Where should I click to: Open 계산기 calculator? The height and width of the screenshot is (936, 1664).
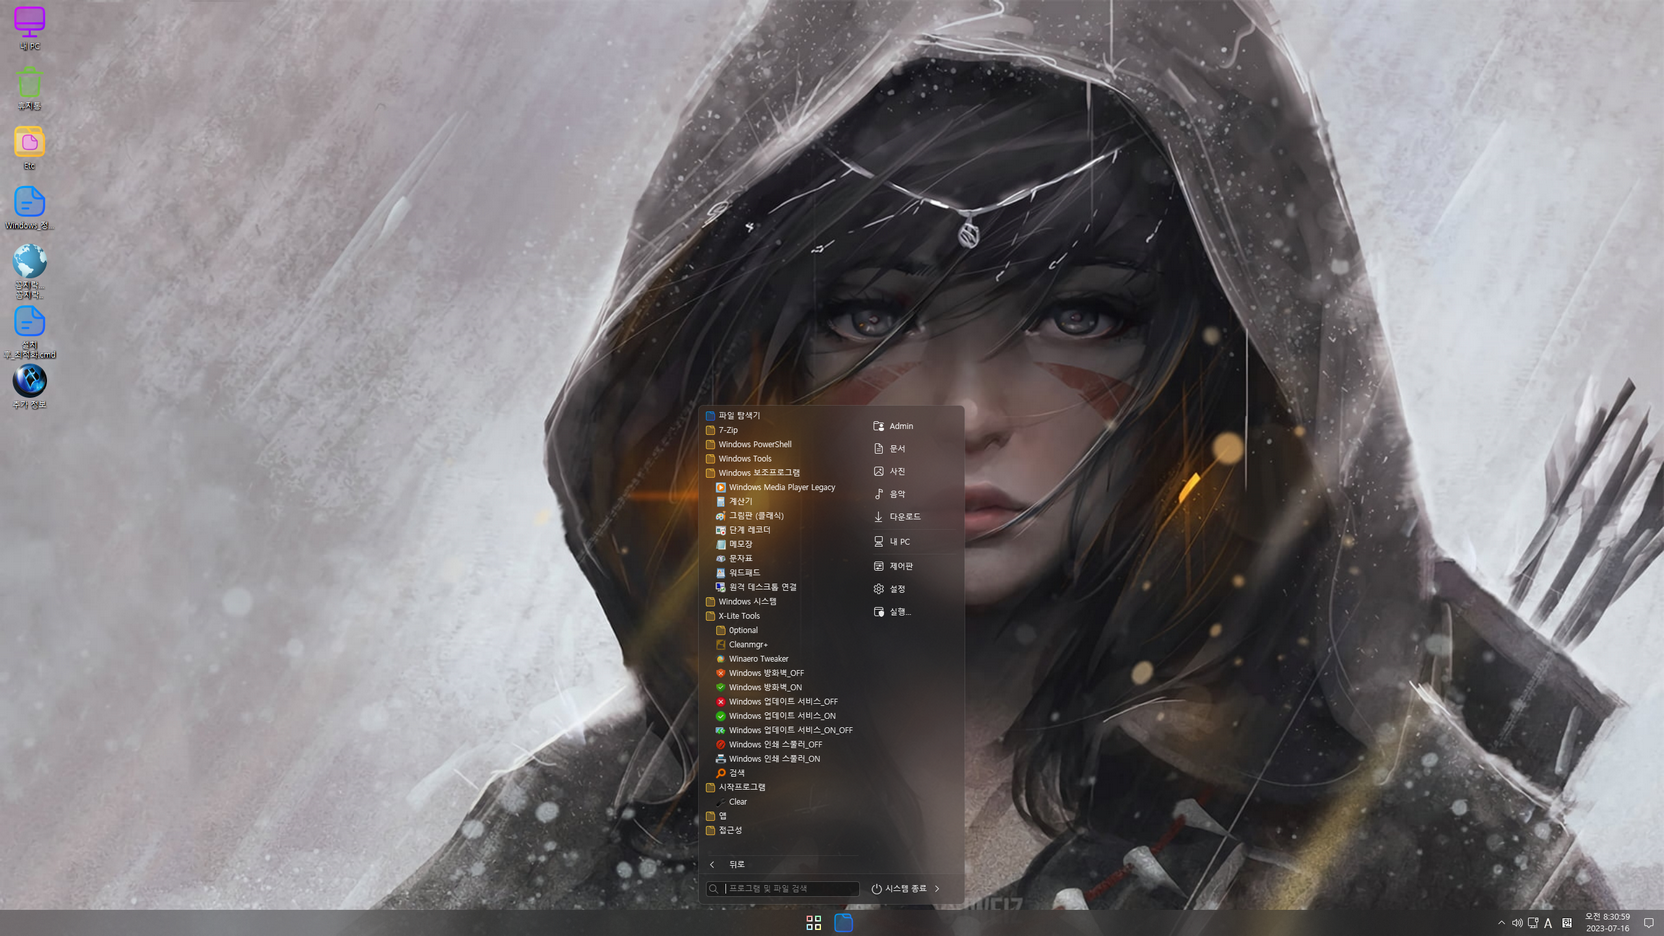click(x=733, y=501)
